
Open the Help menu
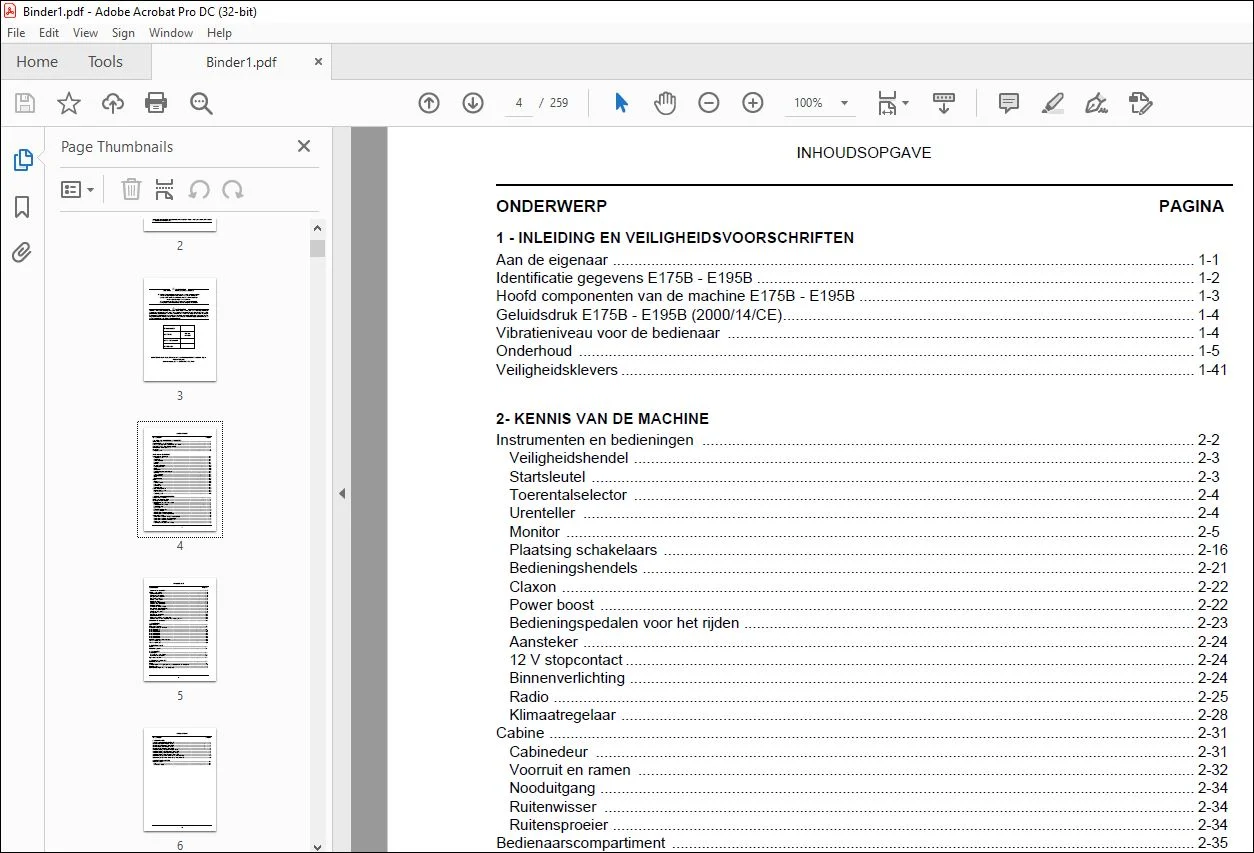(219, 33)
